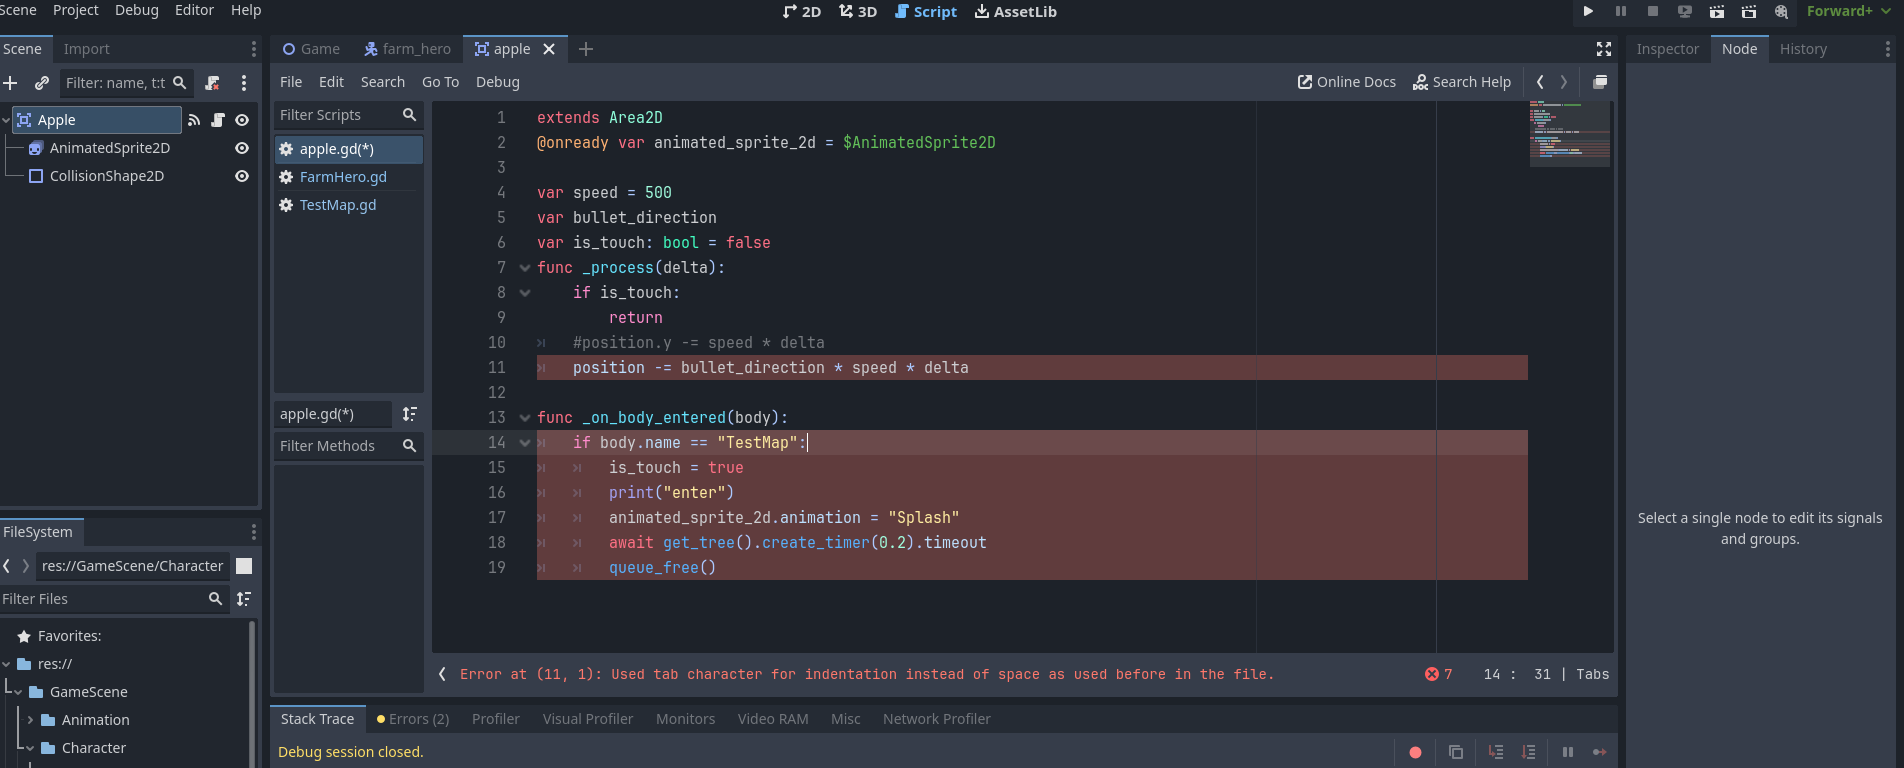Screen dimensions: 1904x768
Task: Open Online Docs link
Action: [1347, 82]
